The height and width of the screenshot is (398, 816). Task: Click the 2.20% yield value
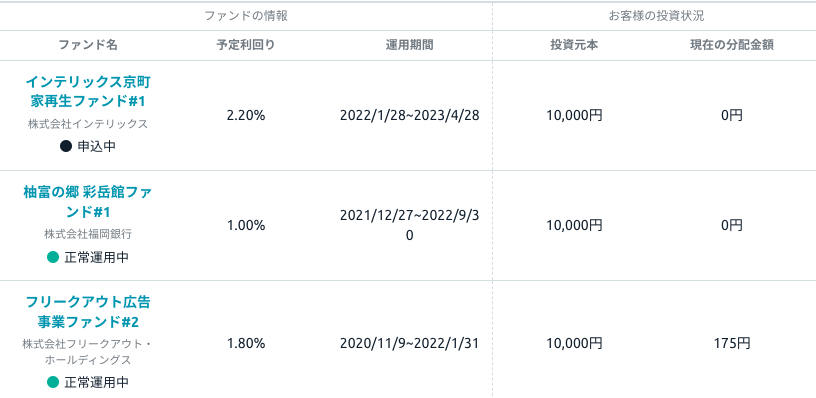(246, 115)
